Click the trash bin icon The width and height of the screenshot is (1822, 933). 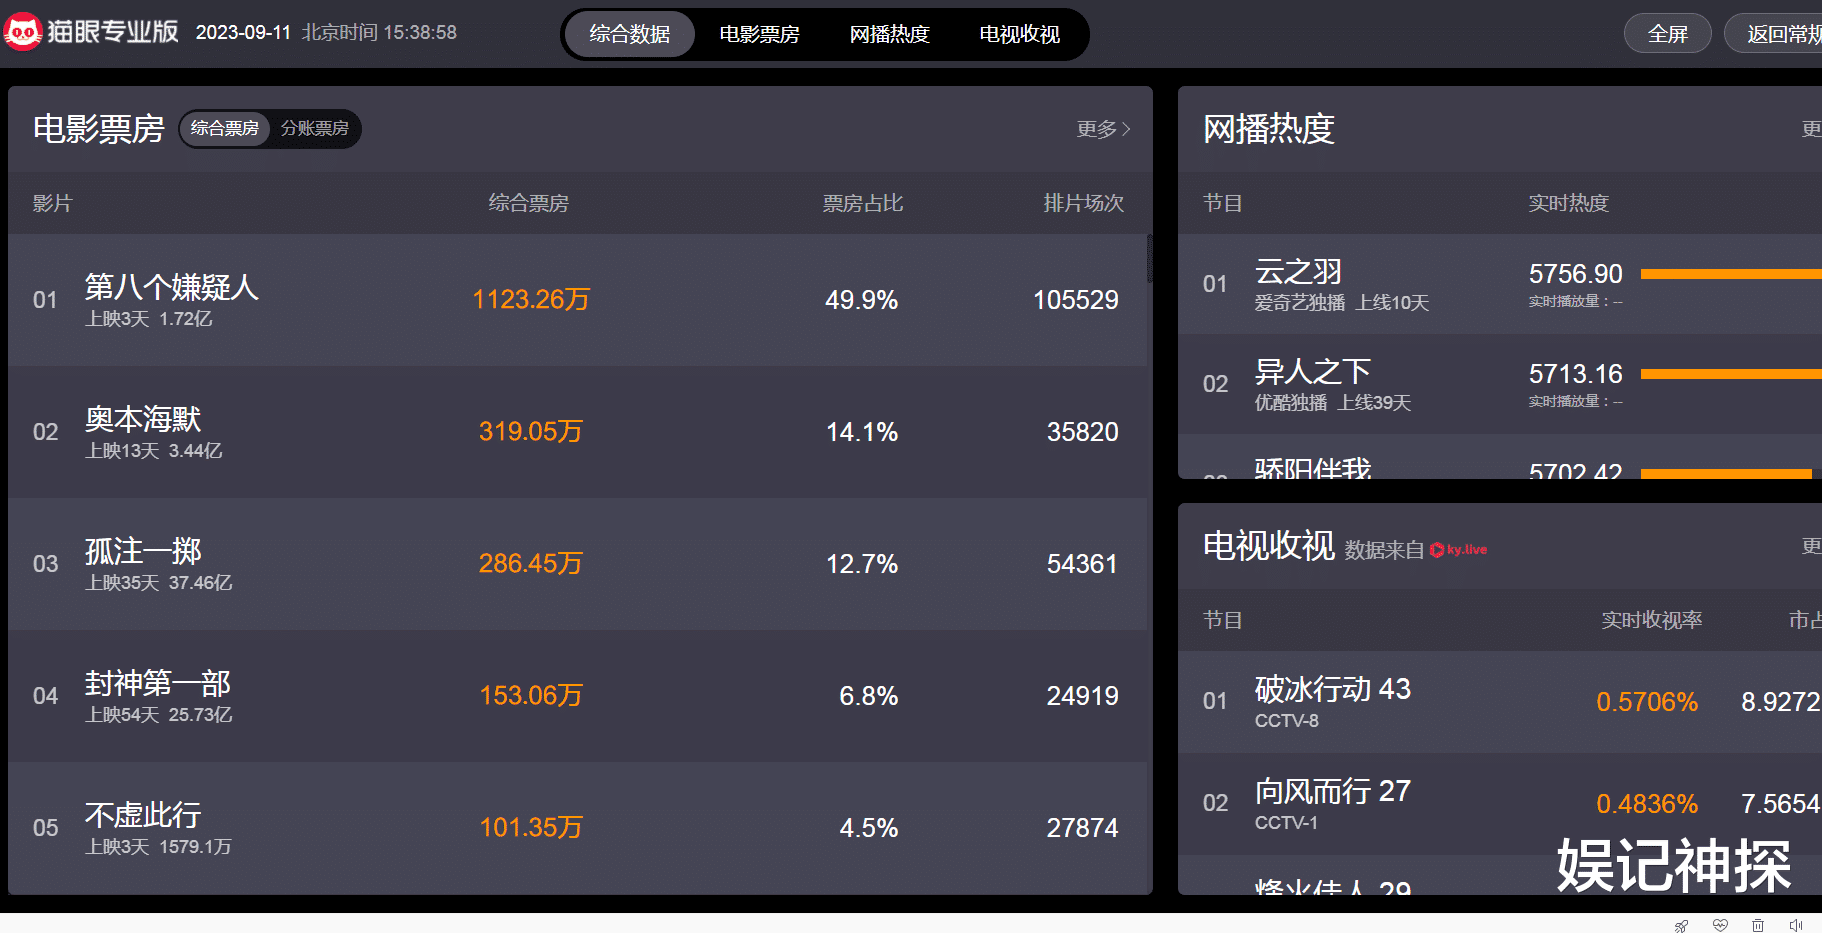[1758, 925]
